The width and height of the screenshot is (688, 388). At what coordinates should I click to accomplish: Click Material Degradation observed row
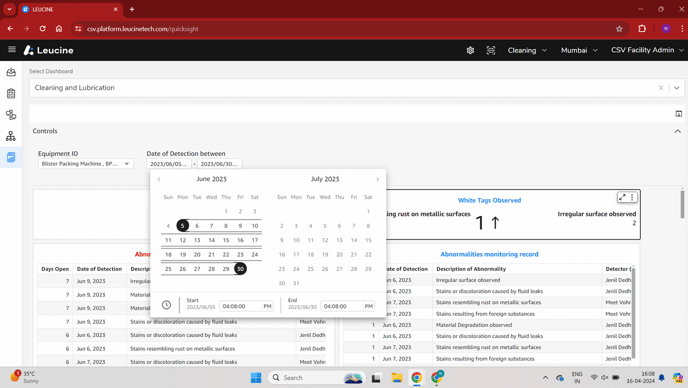click(x=487, y=325)
